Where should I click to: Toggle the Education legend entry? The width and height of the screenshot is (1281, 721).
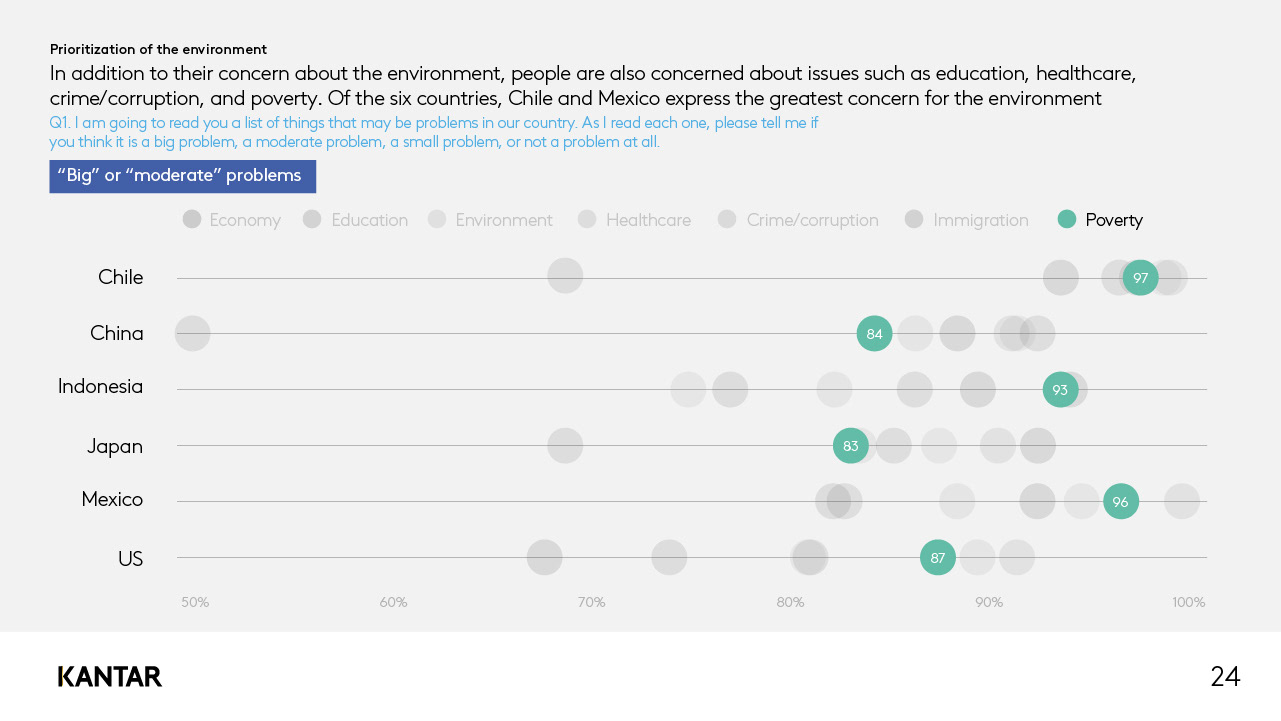355,220
